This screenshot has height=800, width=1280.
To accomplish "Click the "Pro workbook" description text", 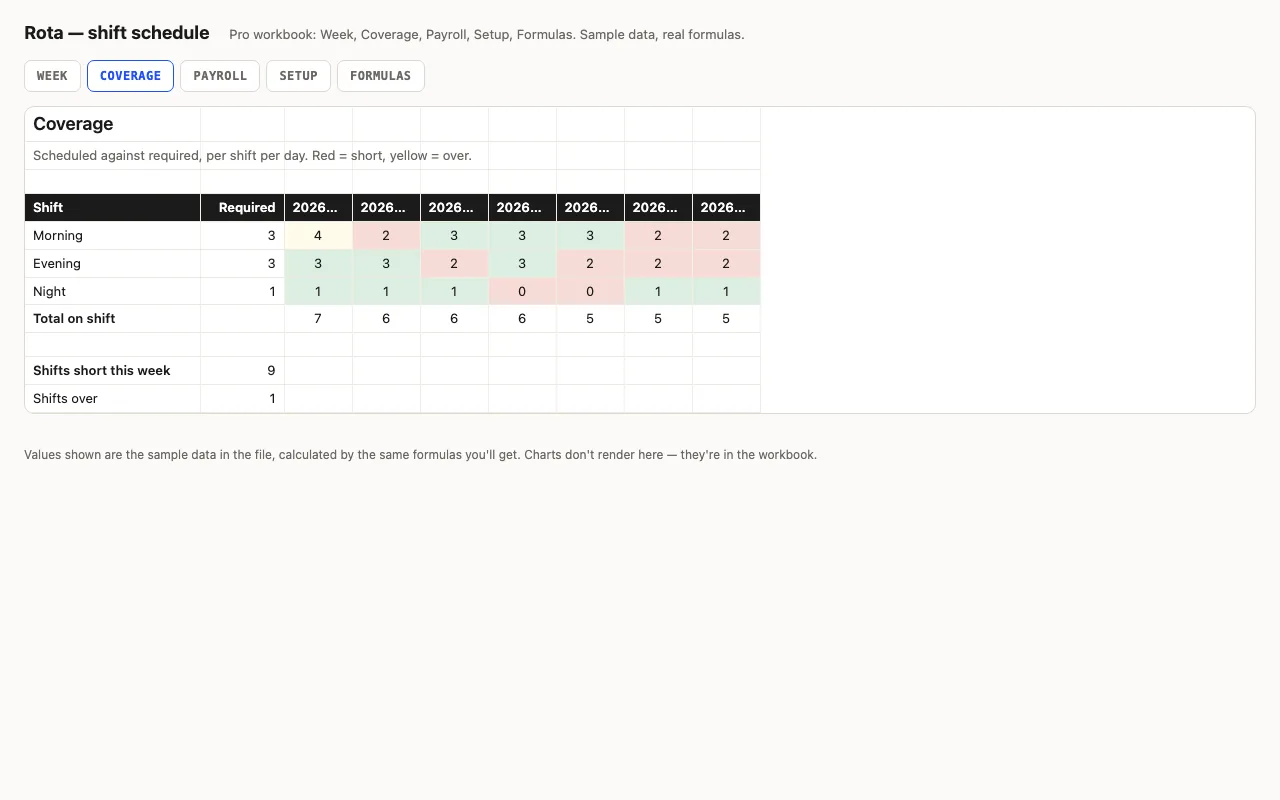I will pos(486,35).
